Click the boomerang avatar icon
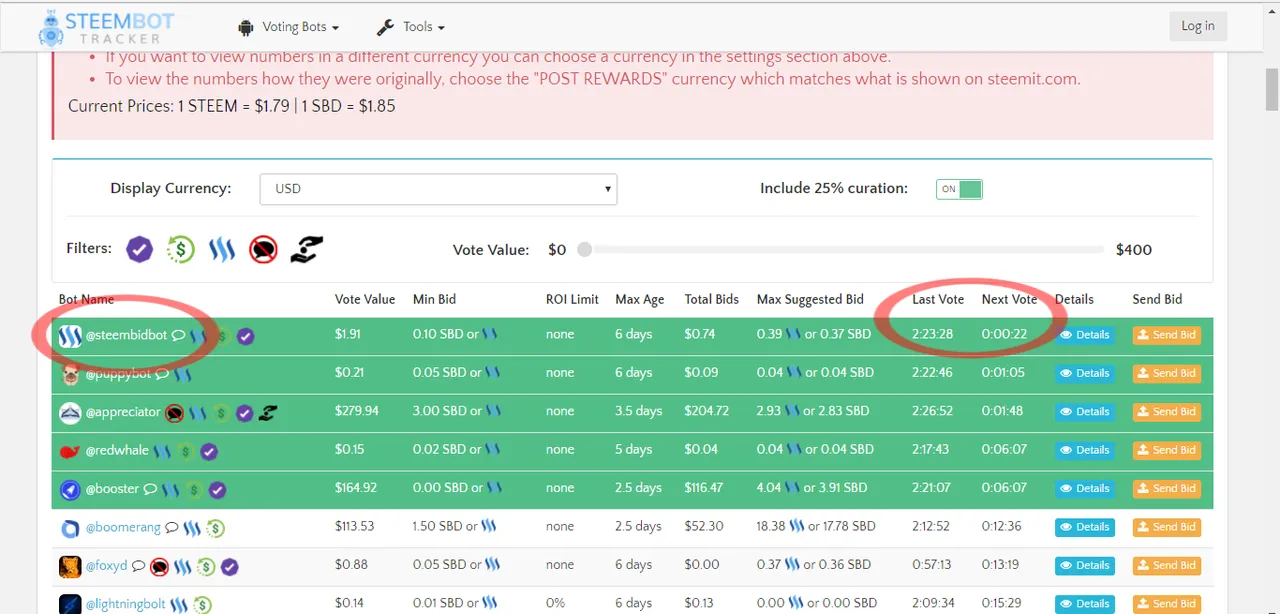The image size is (1280, 614). click(x=70, y=527)
